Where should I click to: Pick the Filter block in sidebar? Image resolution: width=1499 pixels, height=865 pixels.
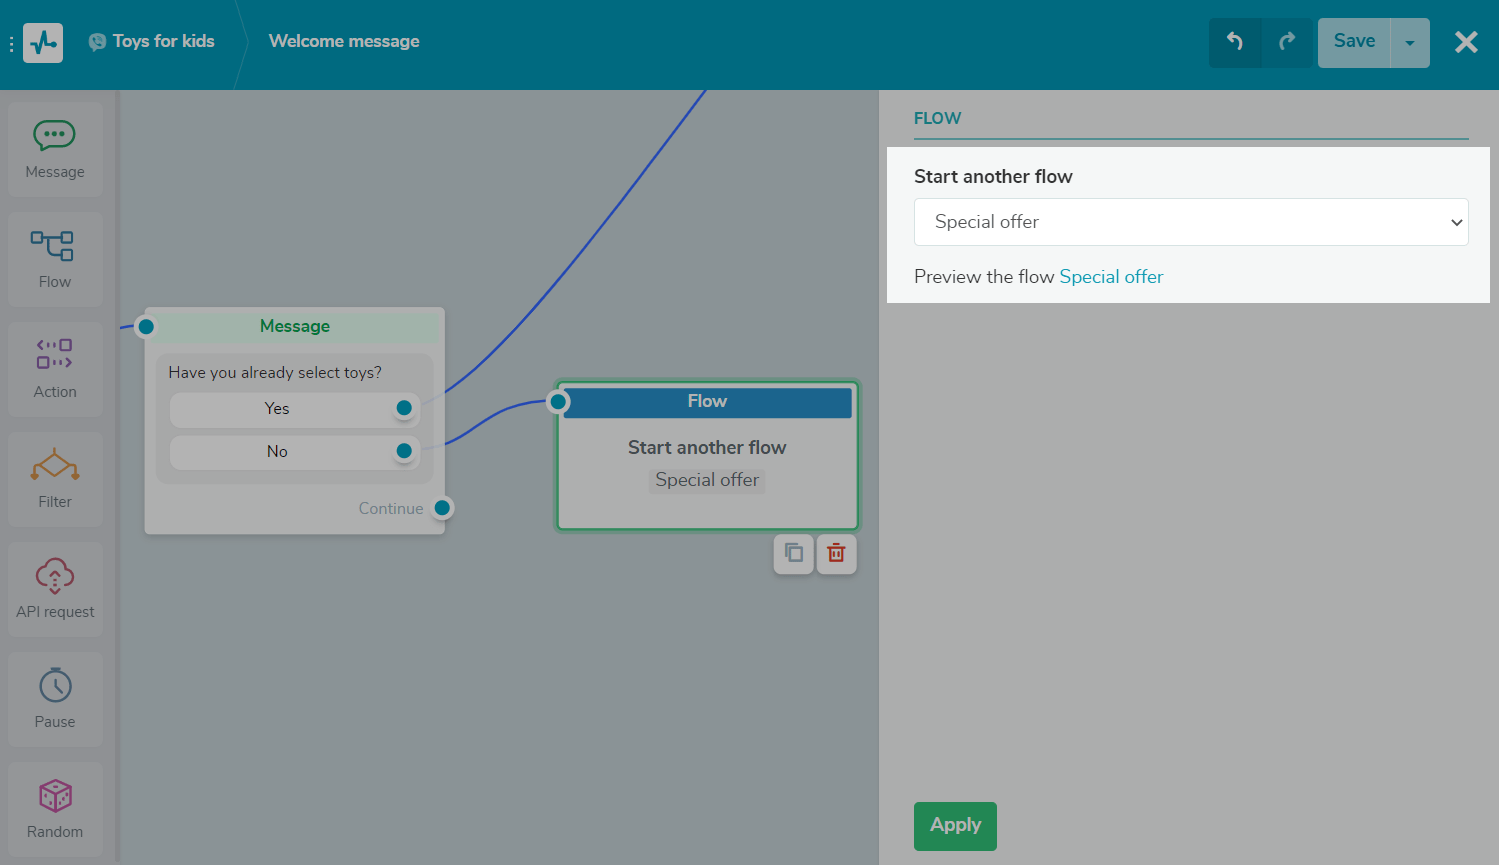click(x=55, y=479)
